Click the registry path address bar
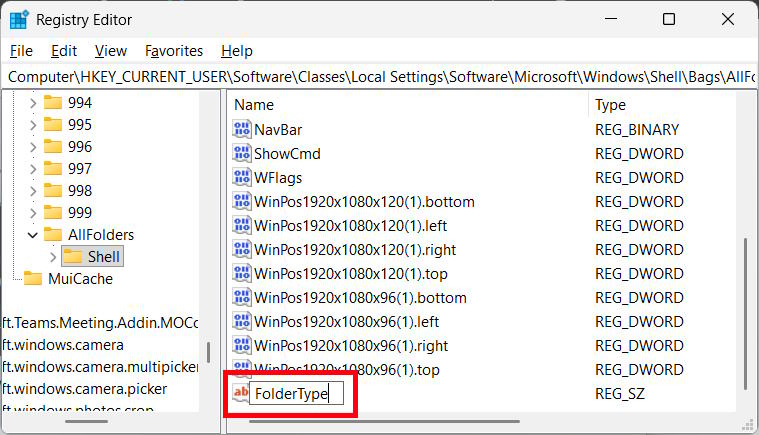 pyautogui.click(x=381, y=77)
